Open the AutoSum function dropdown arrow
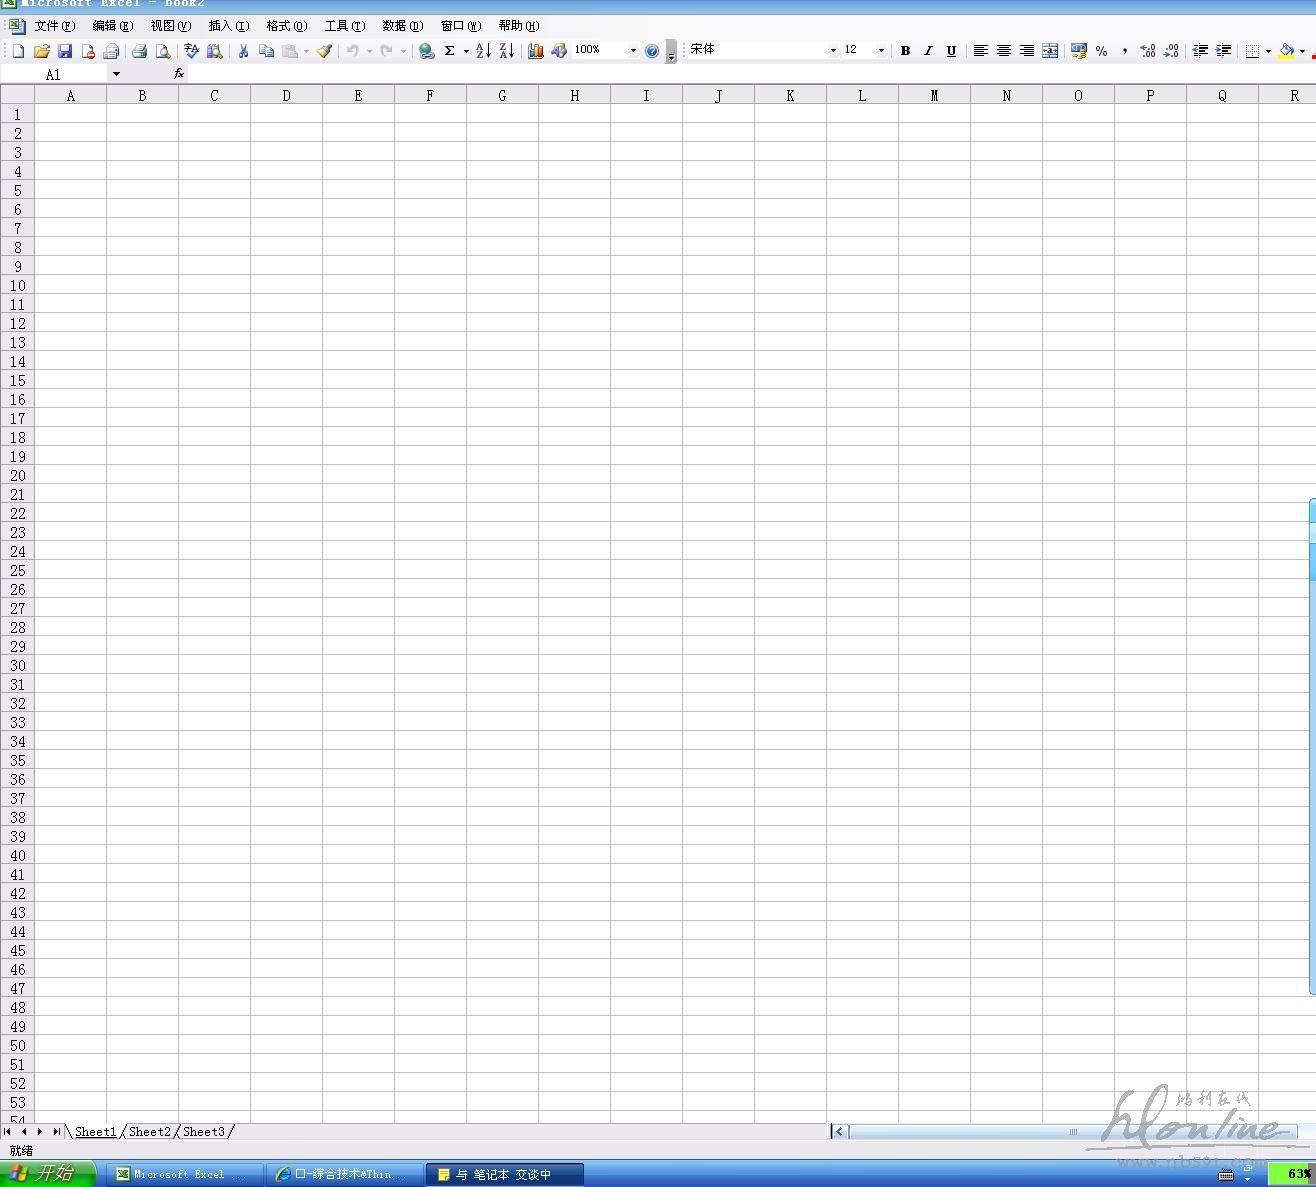 click(466, 51)
